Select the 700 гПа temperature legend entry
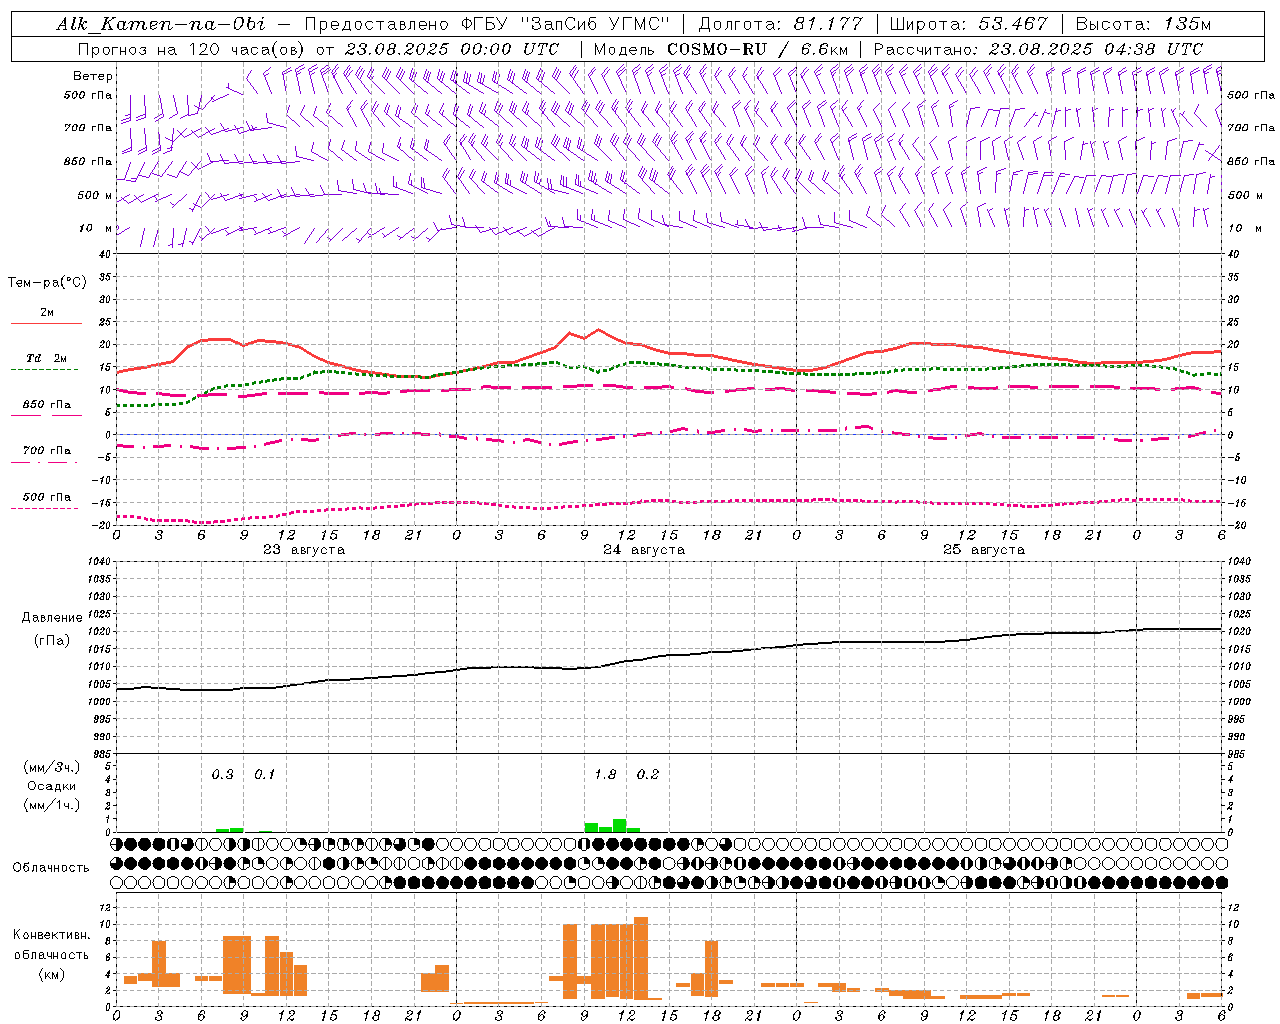This screenshot has height=1024, width=1280. 47,451
